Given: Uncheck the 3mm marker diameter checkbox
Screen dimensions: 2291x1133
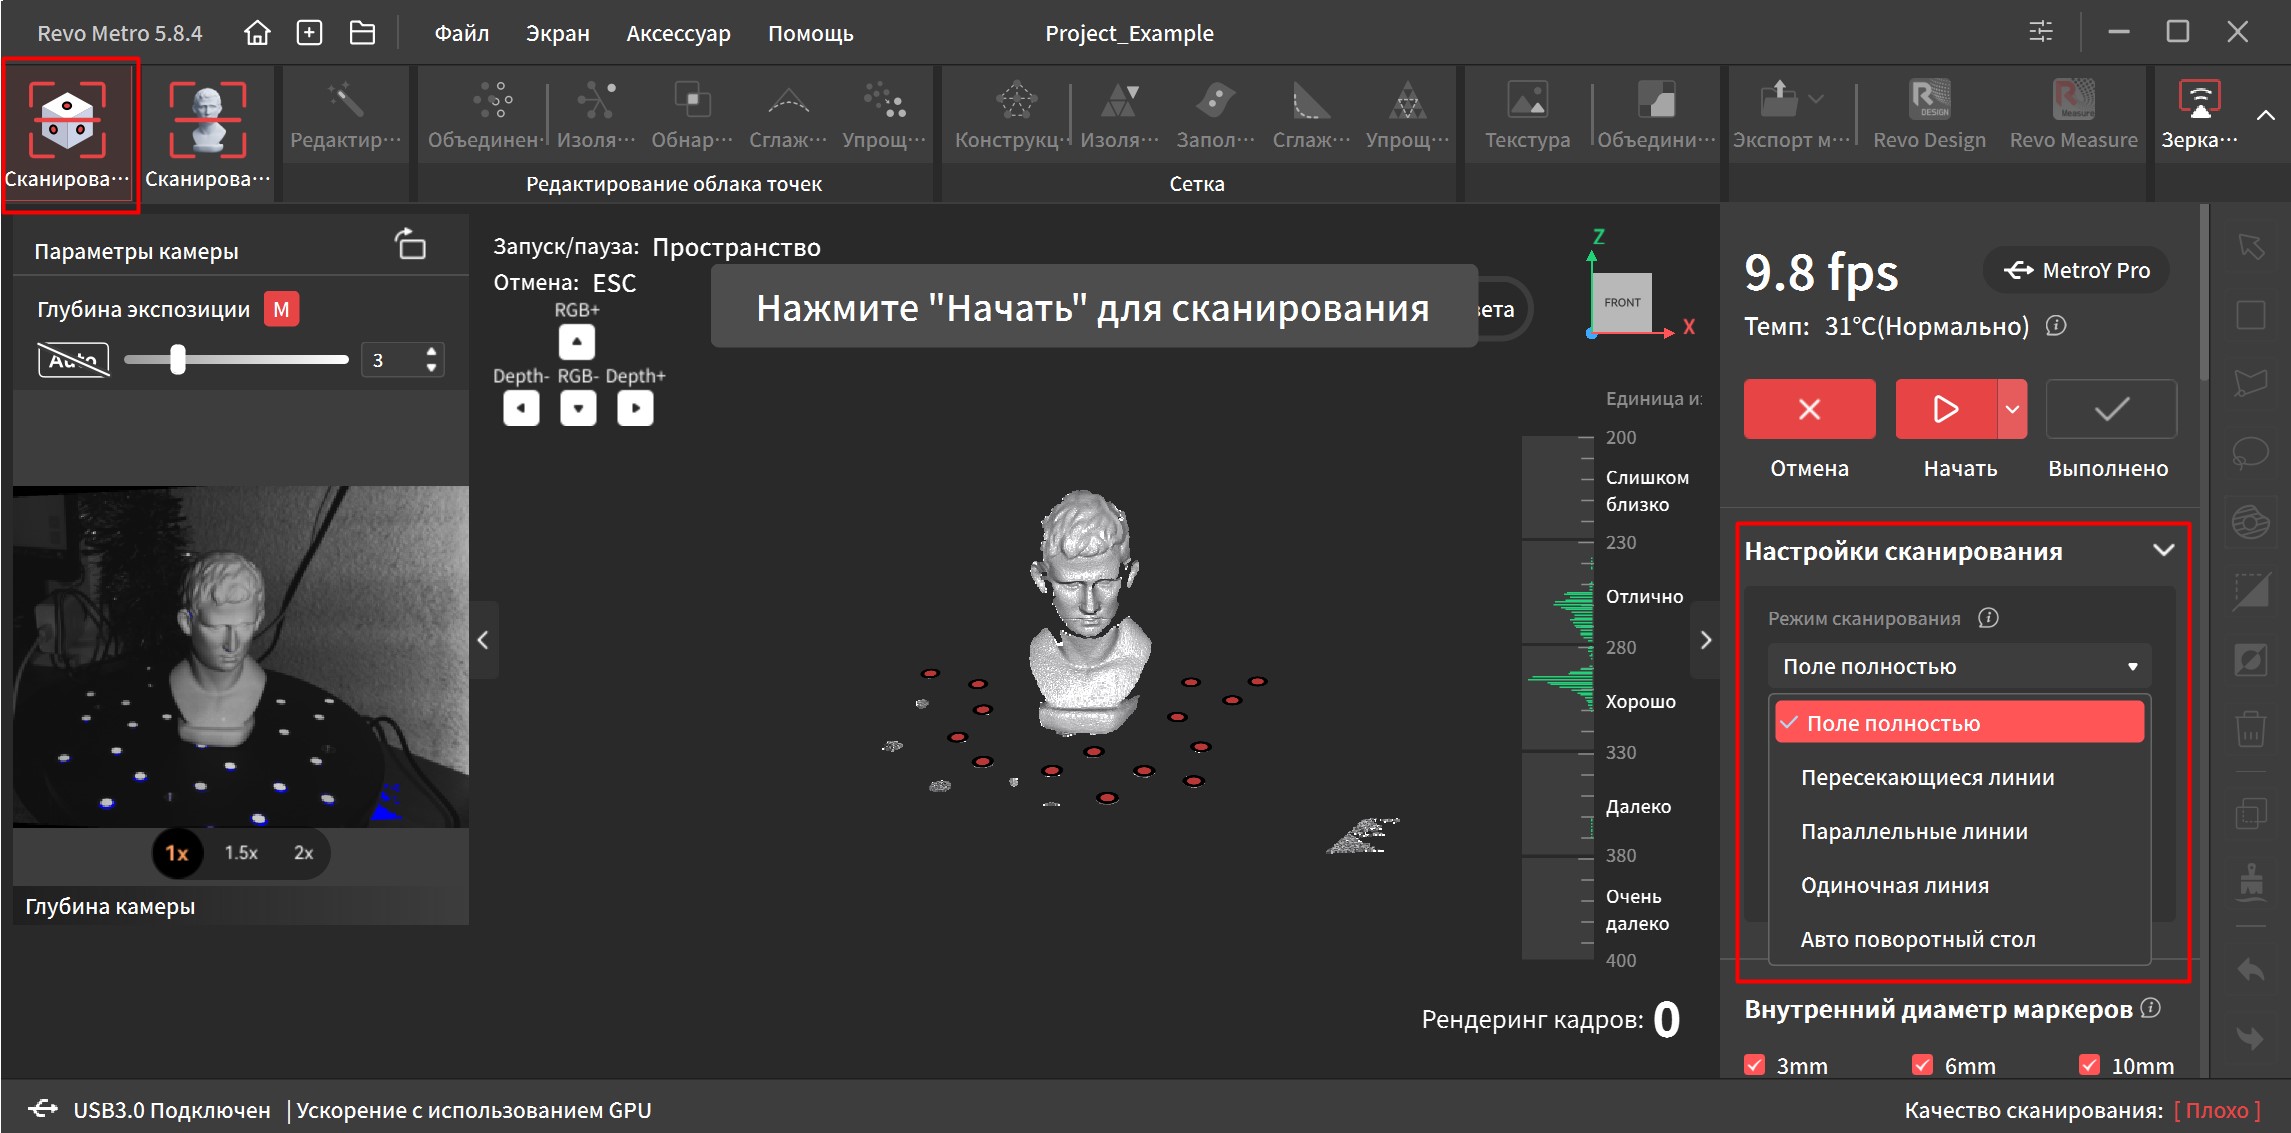Looking at the screenshot, I should coord(1755,1065).
